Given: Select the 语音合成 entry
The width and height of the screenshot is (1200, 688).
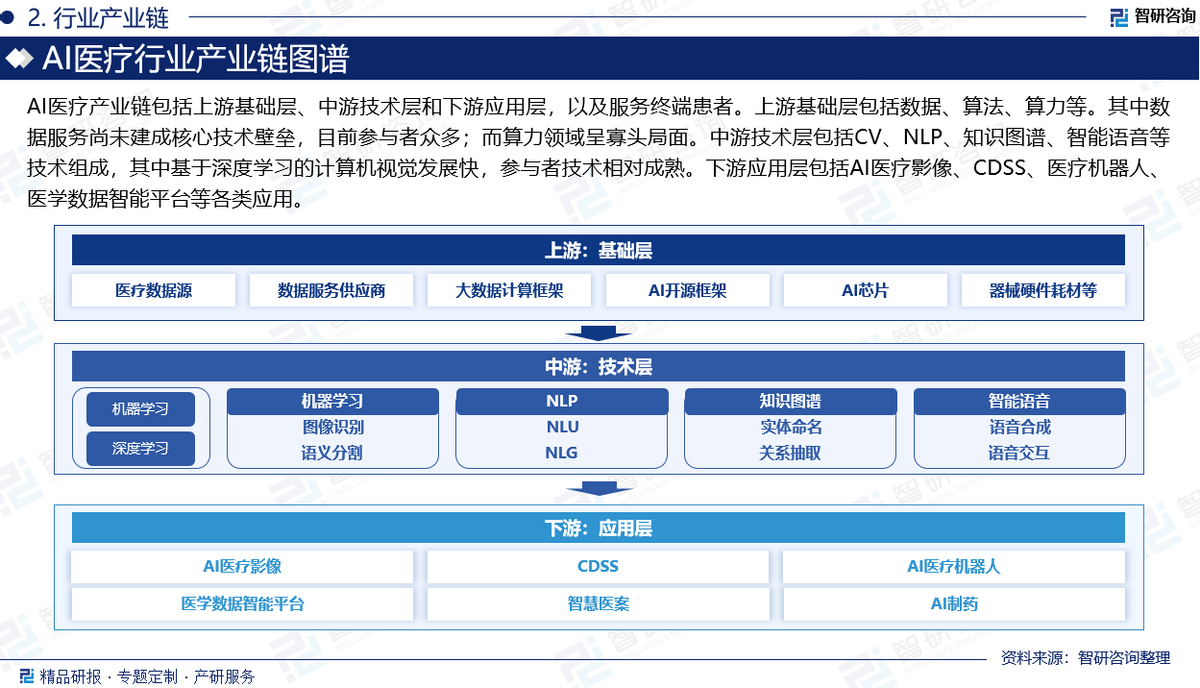Looking at the screenshot, I should 1020,427.
